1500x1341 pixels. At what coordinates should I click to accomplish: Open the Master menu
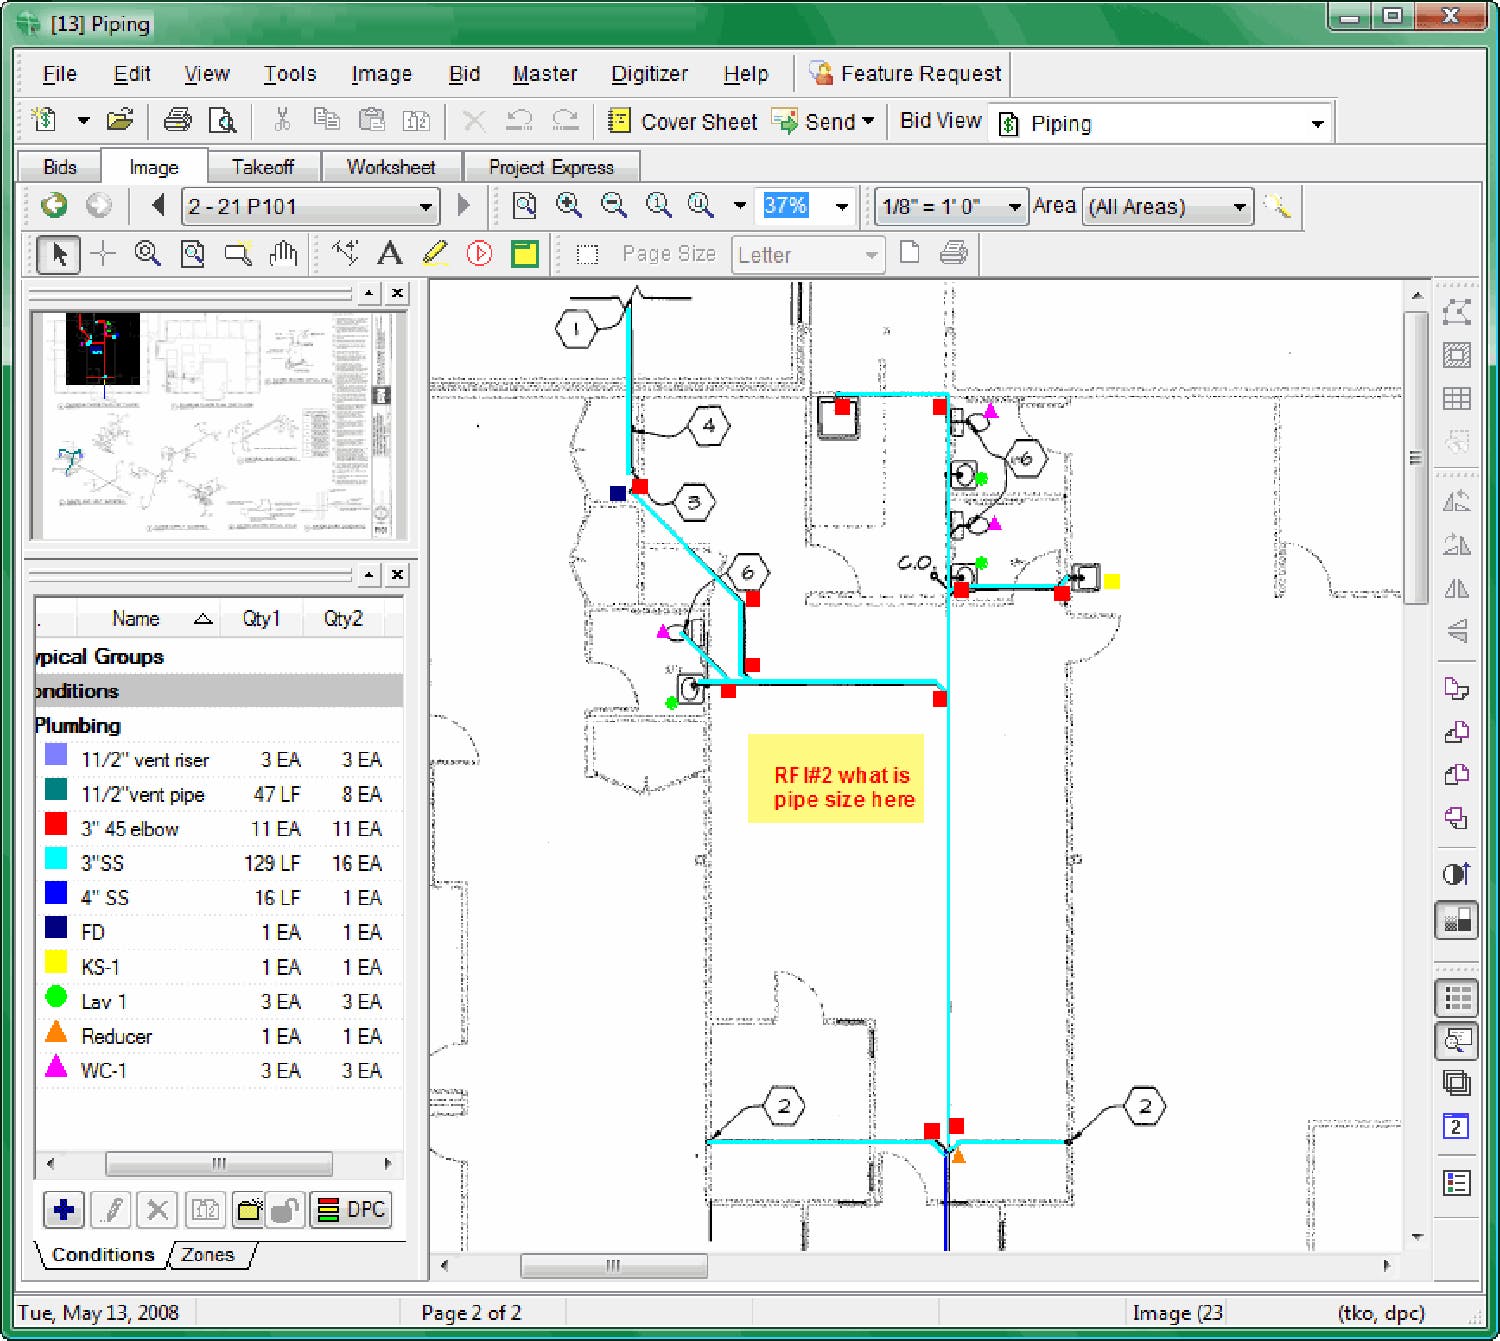[x=544, y=74]
